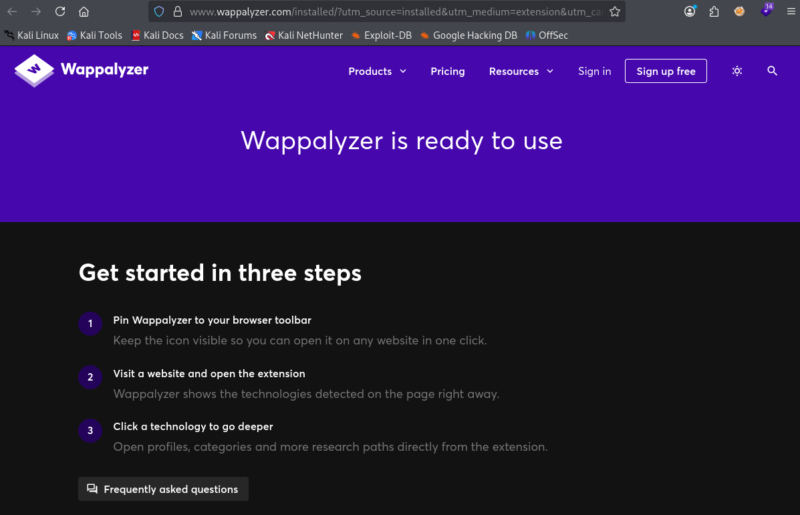Image resolution: width=800 pixels, height=515 pixels.
Task: Click the Sign in link
Action: [594, 71]
